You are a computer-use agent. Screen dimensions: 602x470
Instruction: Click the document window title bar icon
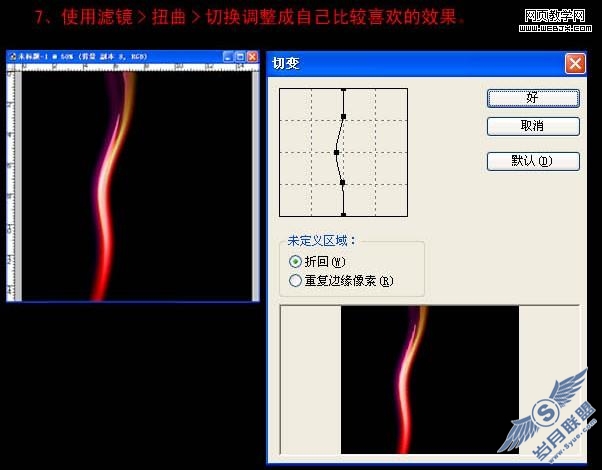(13, 57)
